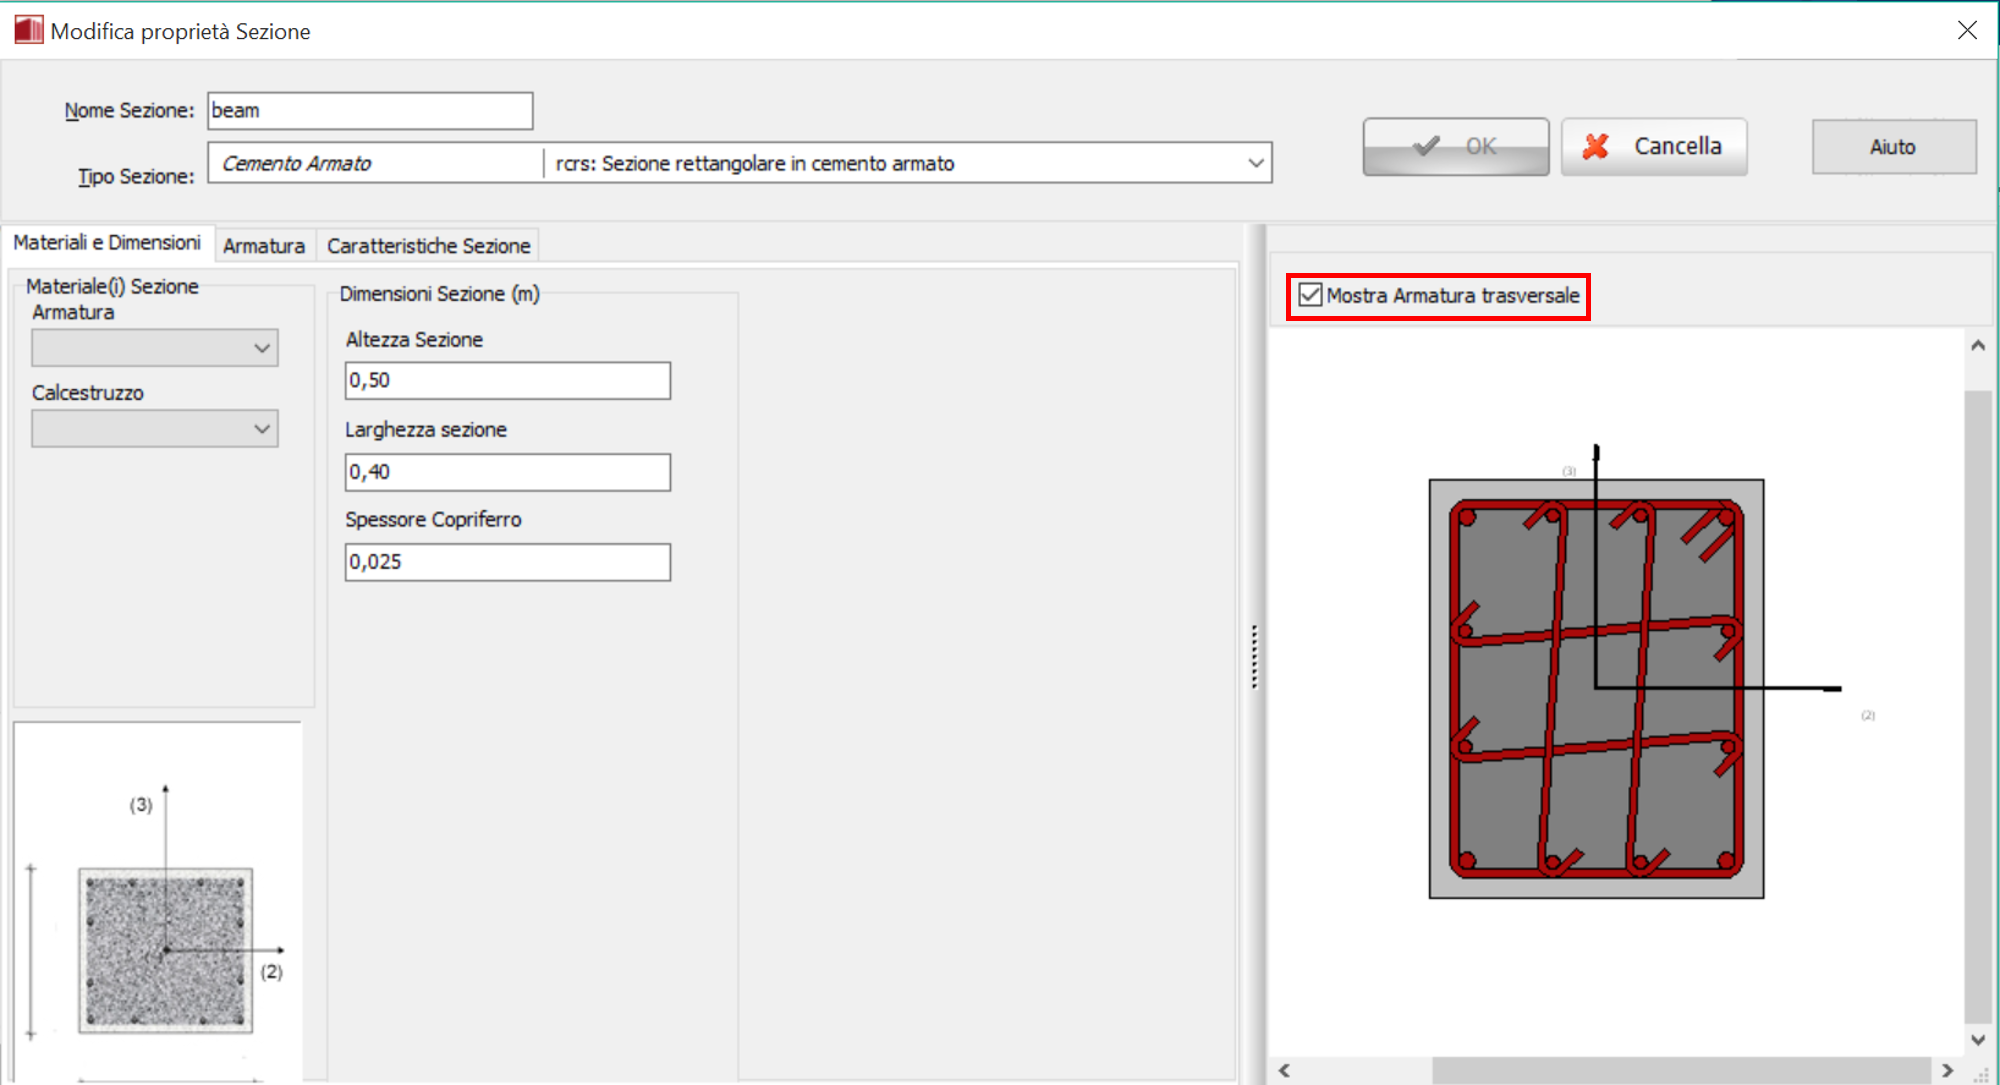The height and width of the screenshot is (1085, 2000).
Task: Click the scroll-left arrow under the section preview
Action: [x=1284, y=1070]
